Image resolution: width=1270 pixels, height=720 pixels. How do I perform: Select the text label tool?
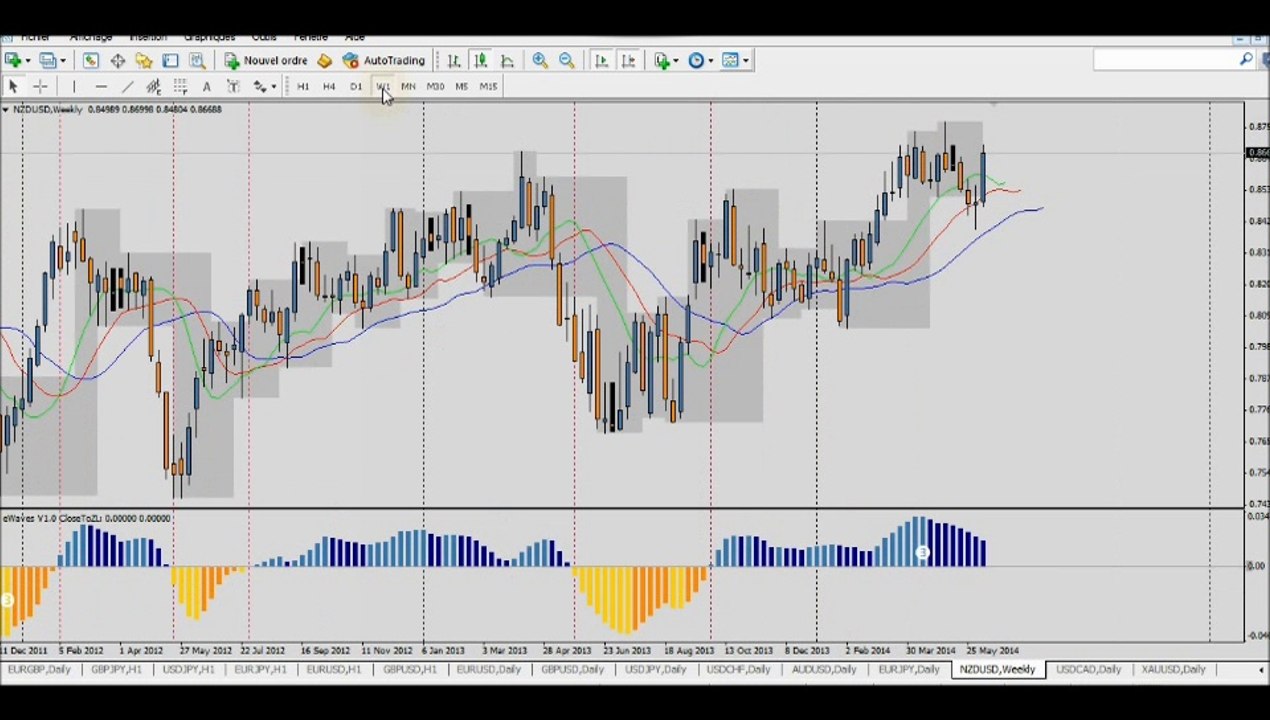(x=233, y=87)
